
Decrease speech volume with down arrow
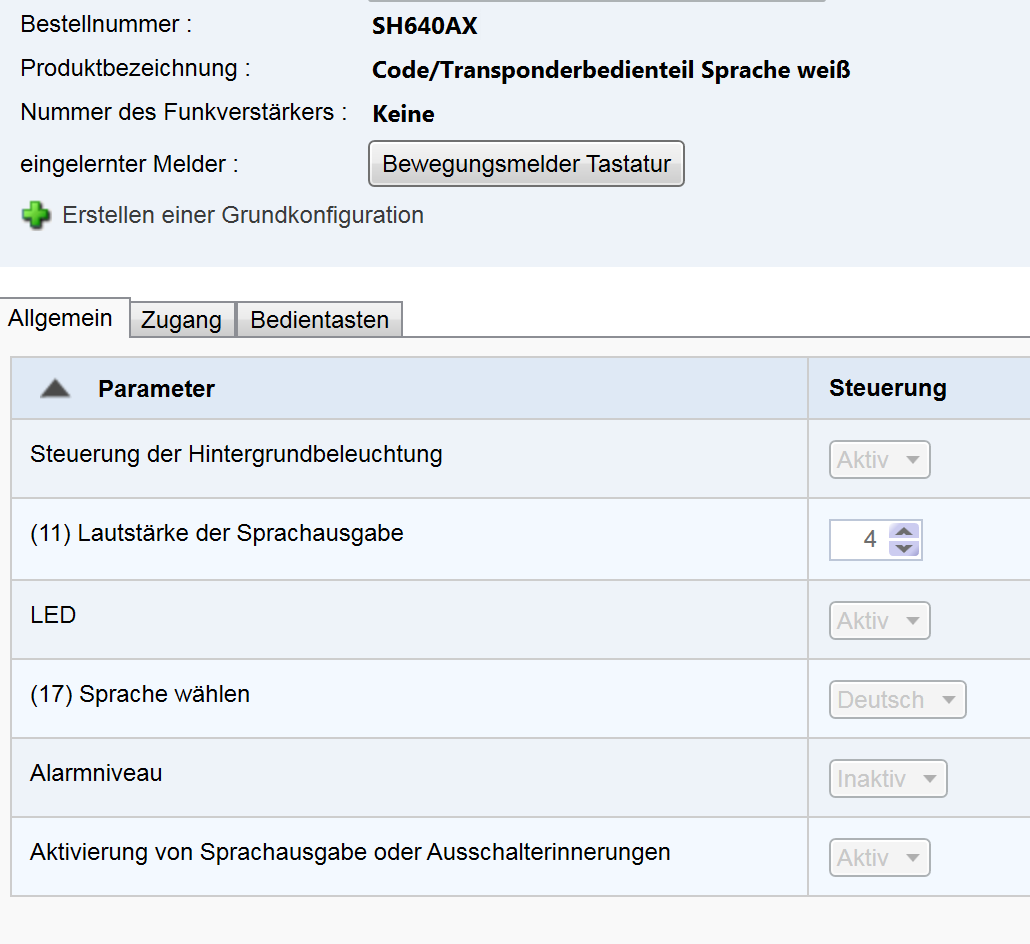coord(904,548)
